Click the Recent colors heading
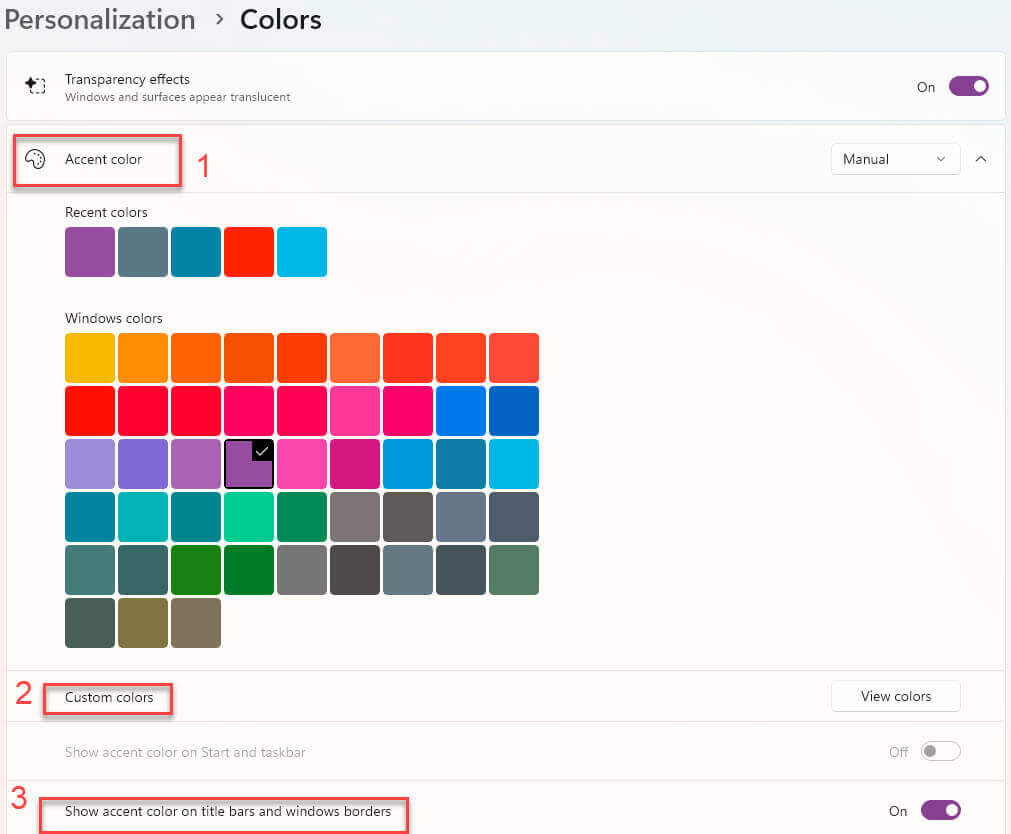The image size is (1011, 834). [x=106, y=212]
